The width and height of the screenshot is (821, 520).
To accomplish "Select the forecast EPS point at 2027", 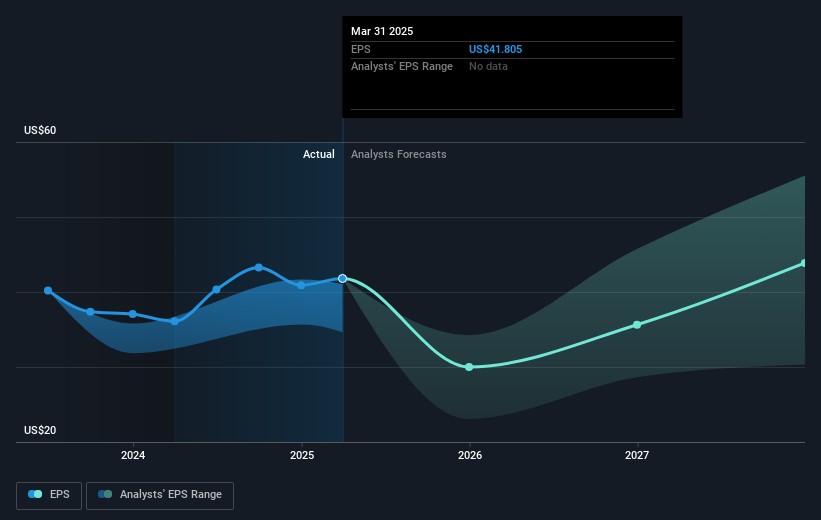I will point(637,325).
